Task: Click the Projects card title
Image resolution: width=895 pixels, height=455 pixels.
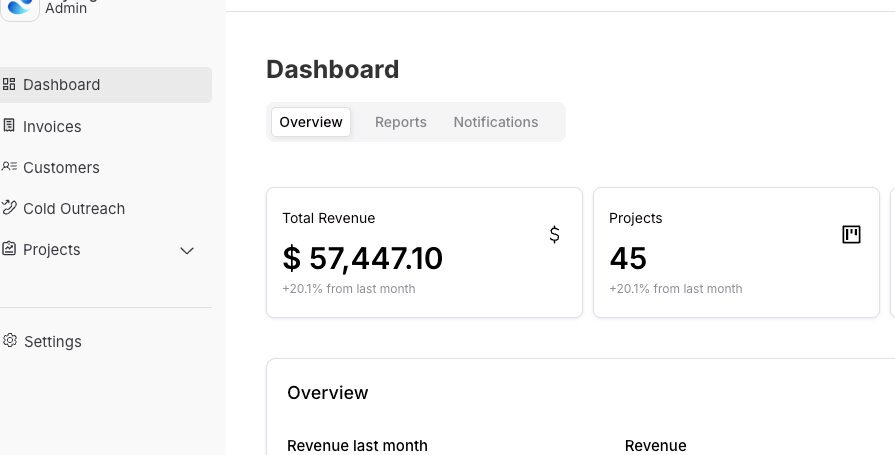Action: tap(635, 218)
